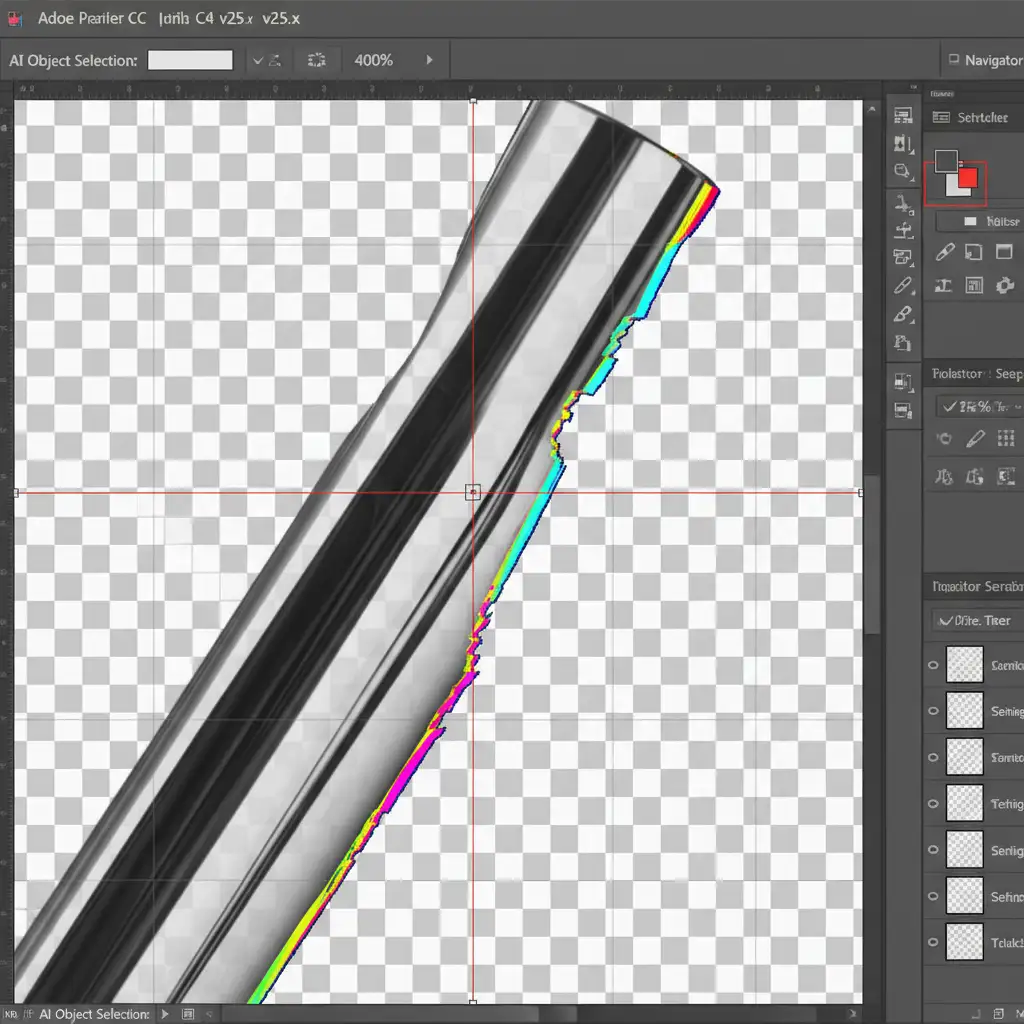Open the dropdown next to AI Object Selection field
1024x1024 pixels.
[x=257, y=60]
